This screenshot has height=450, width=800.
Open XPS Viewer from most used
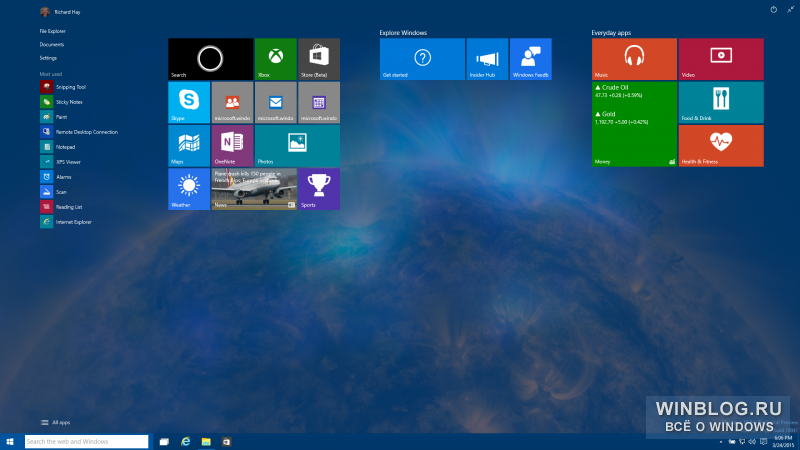coord(61,162)
